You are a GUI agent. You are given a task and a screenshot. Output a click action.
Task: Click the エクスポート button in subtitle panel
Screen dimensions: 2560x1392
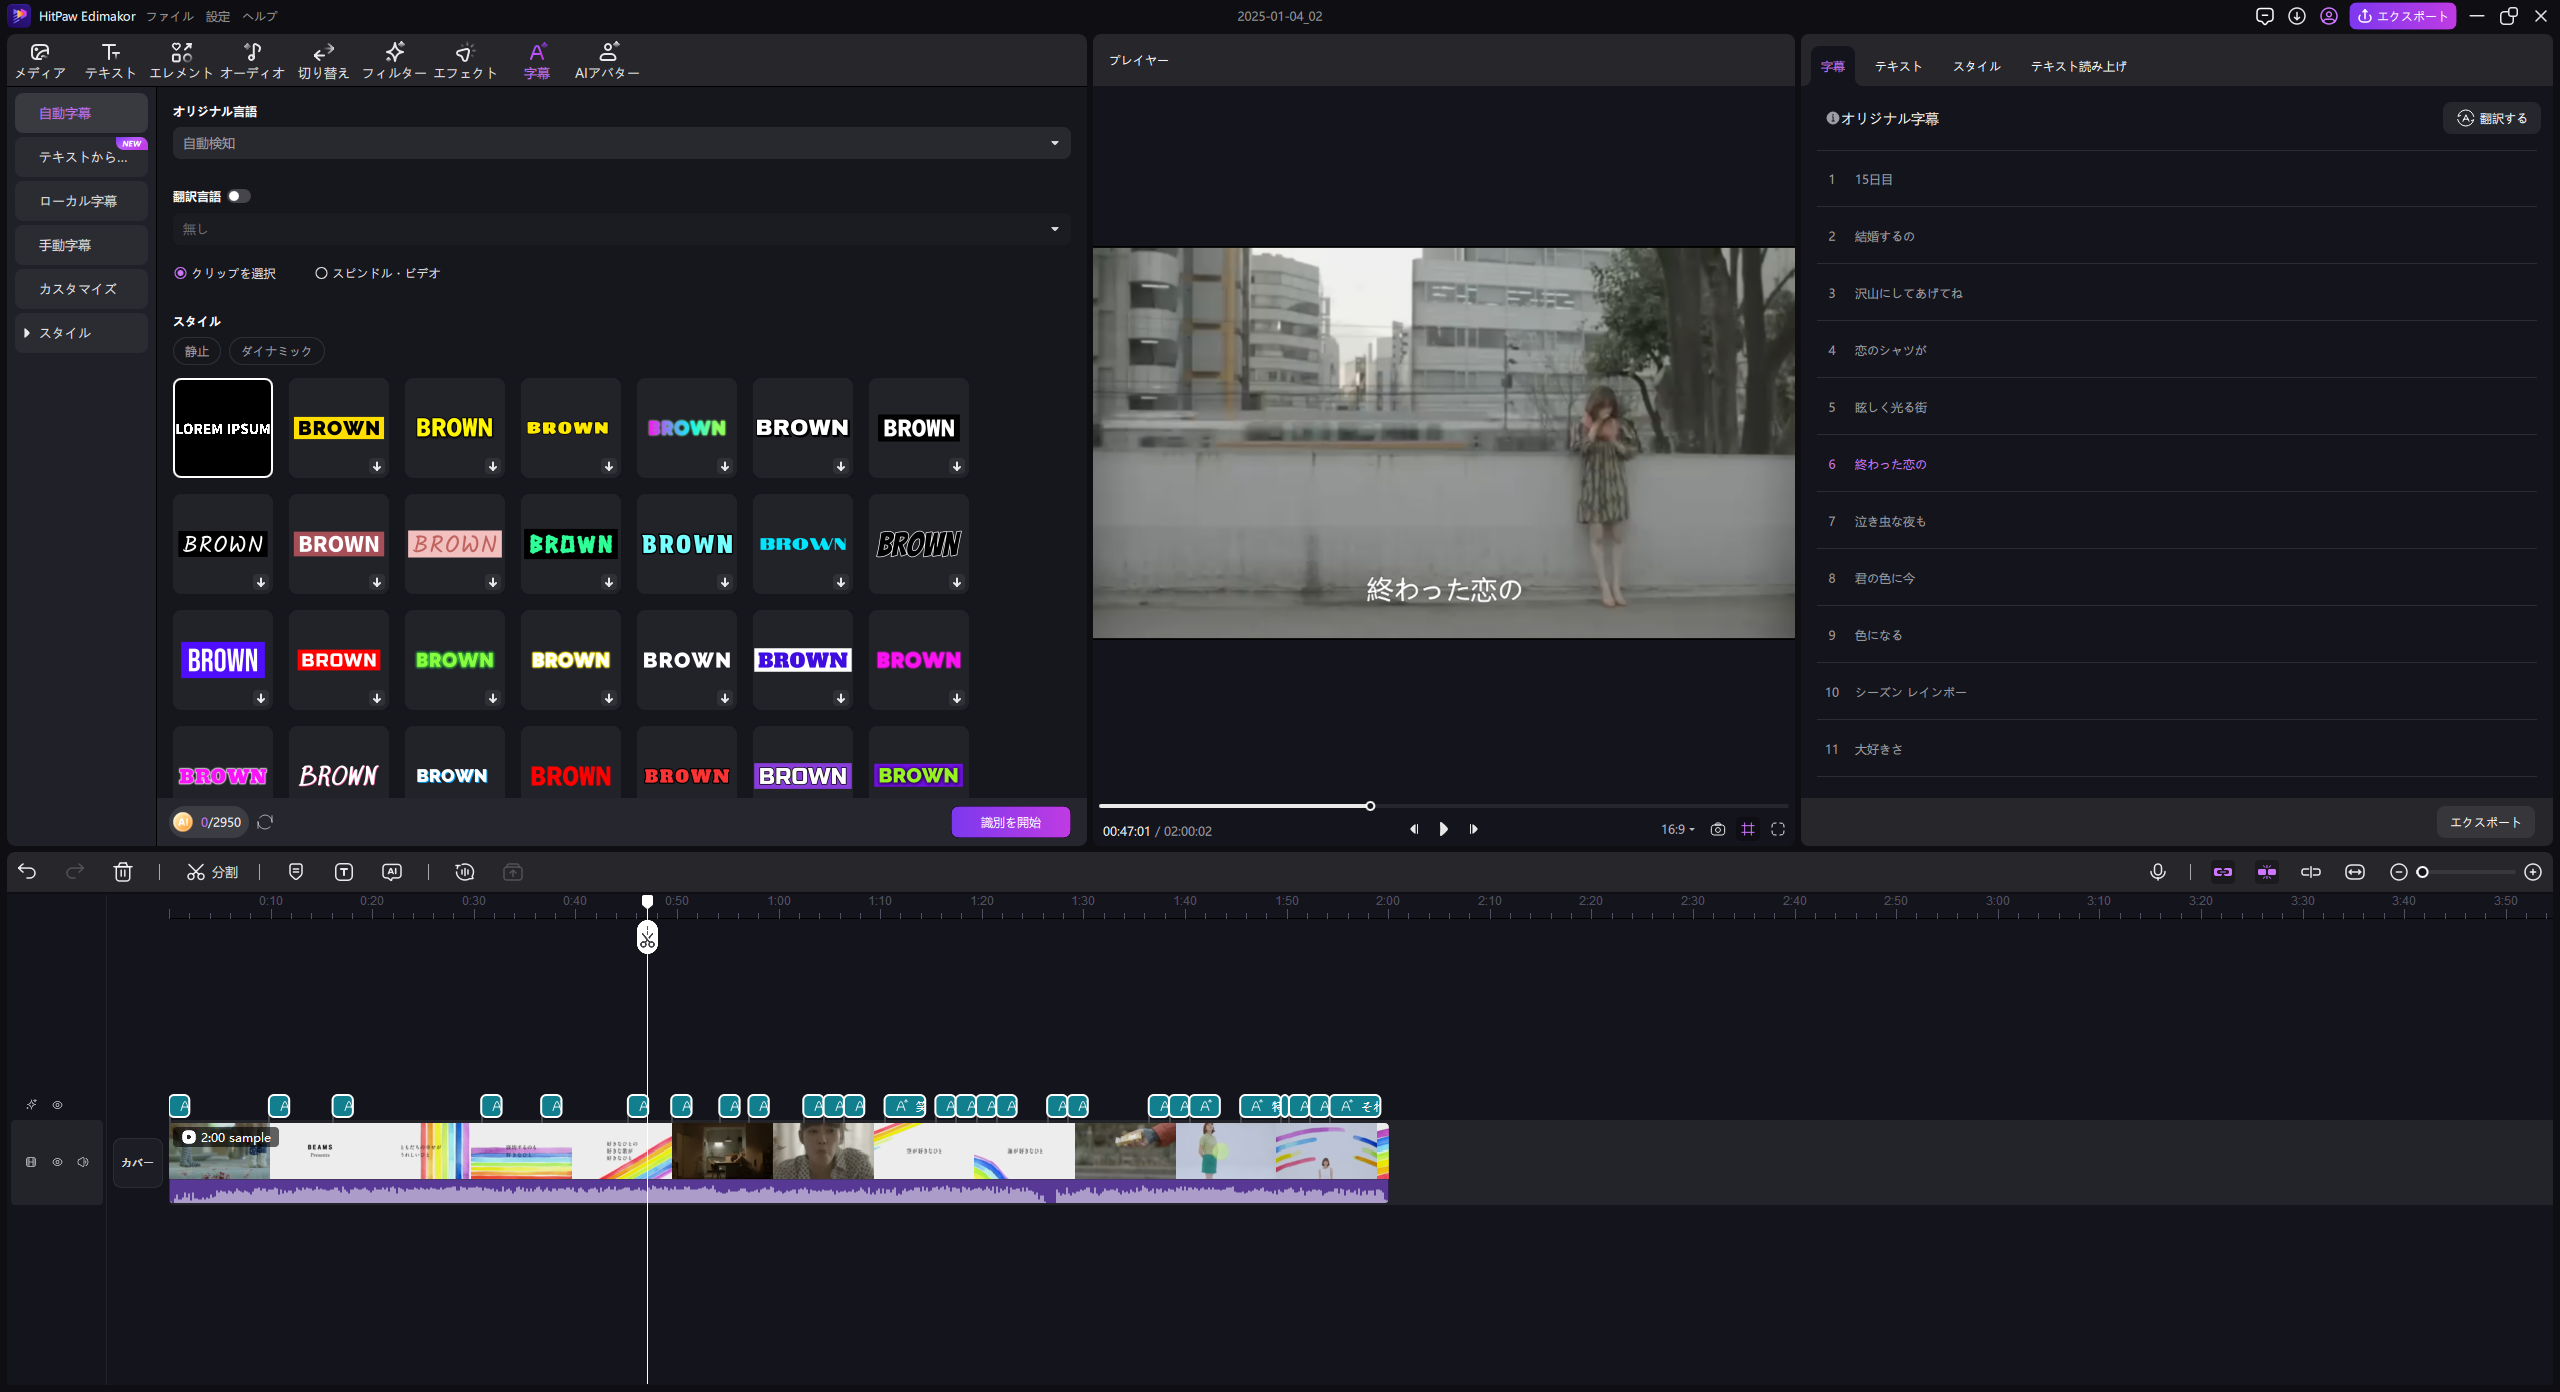[x=2485, y=822]
